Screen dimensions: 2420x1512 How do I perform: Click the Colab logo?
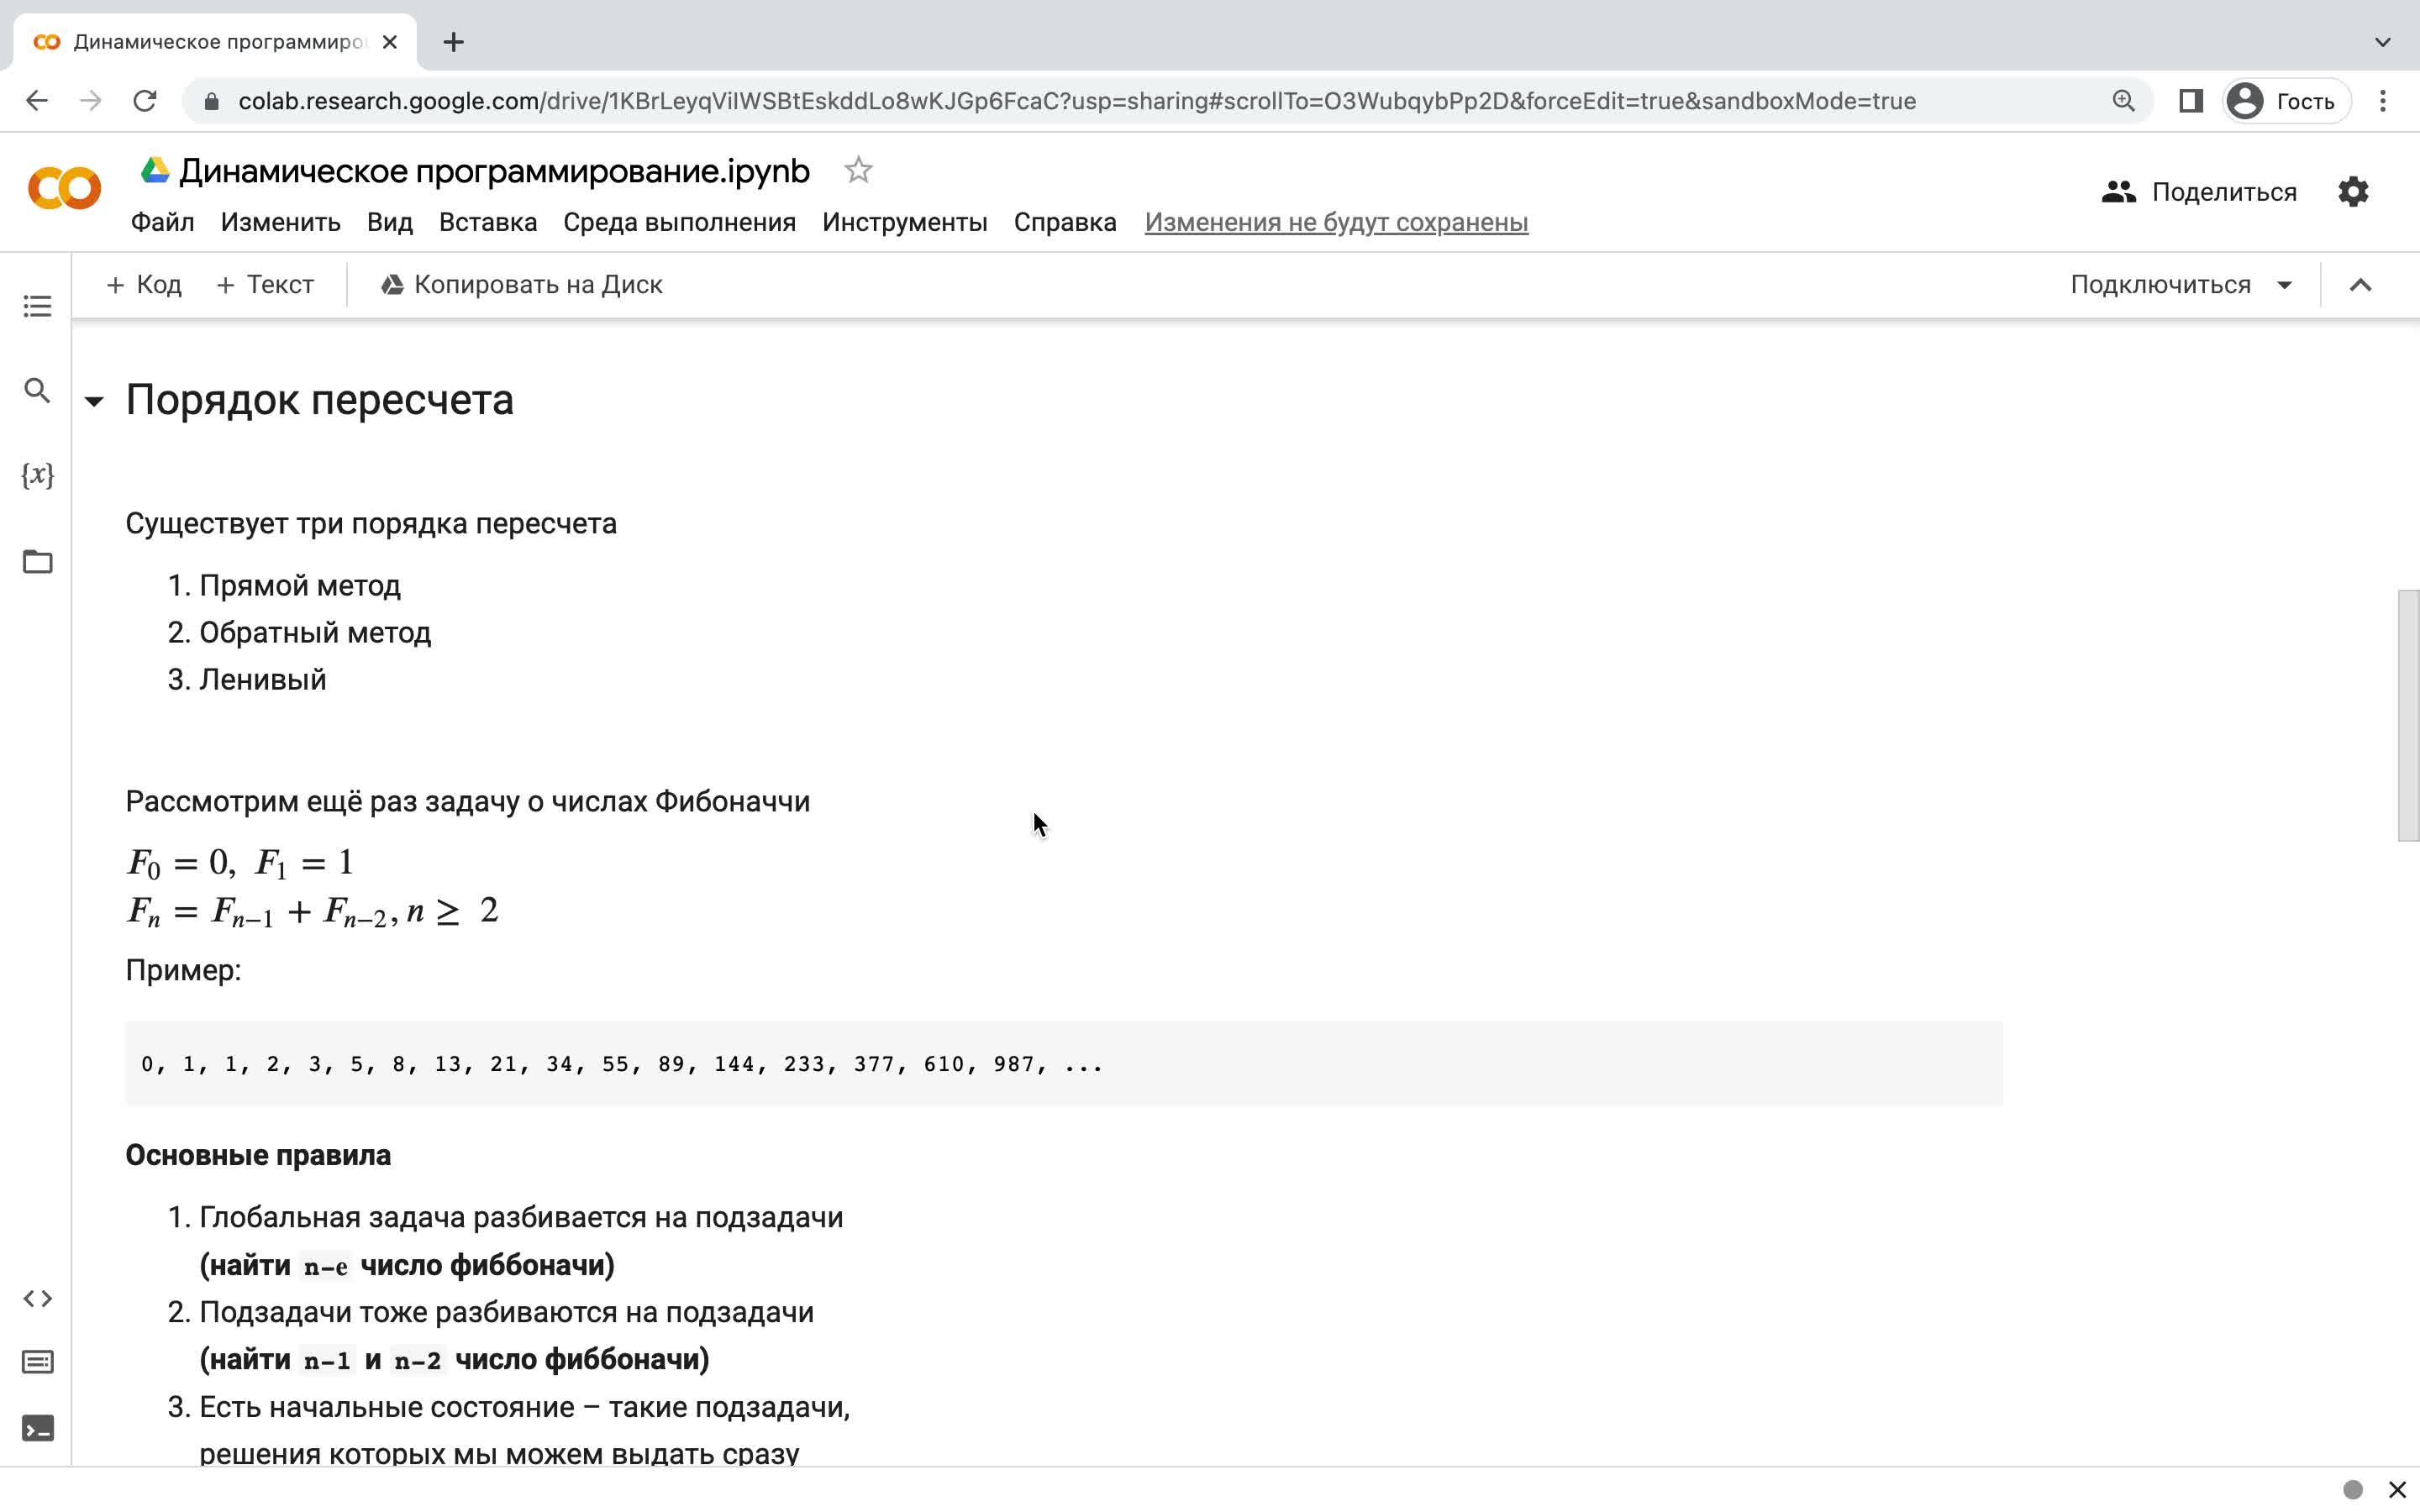click(64, 188)
